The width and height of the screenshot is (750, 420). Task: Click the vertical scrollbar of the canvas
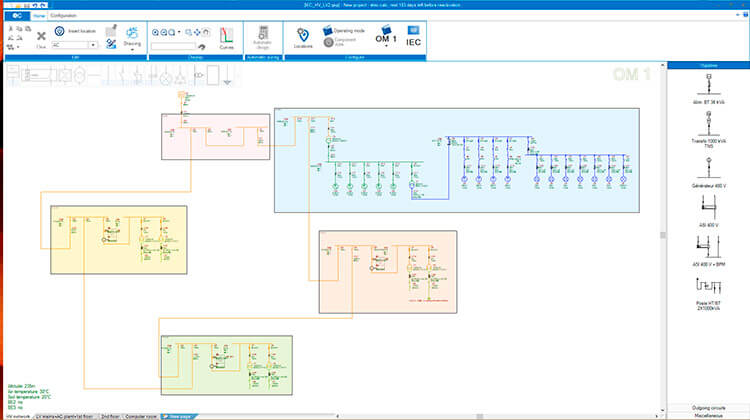[662, 236]
